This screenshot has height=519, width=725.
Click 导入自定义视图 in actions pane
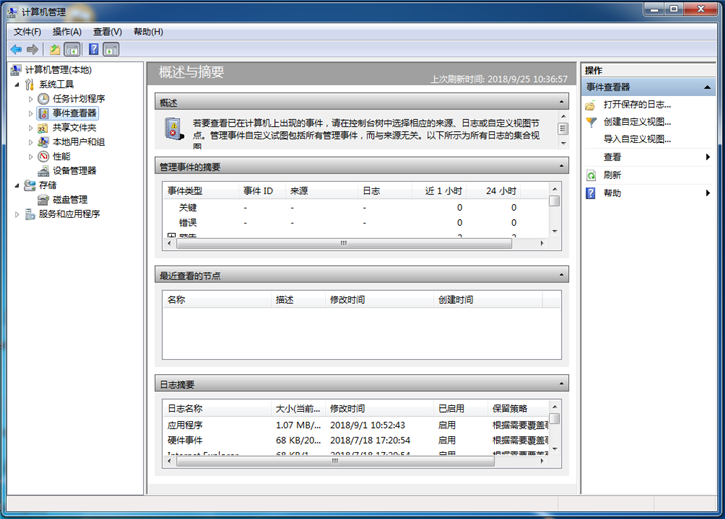click(637, 139)
